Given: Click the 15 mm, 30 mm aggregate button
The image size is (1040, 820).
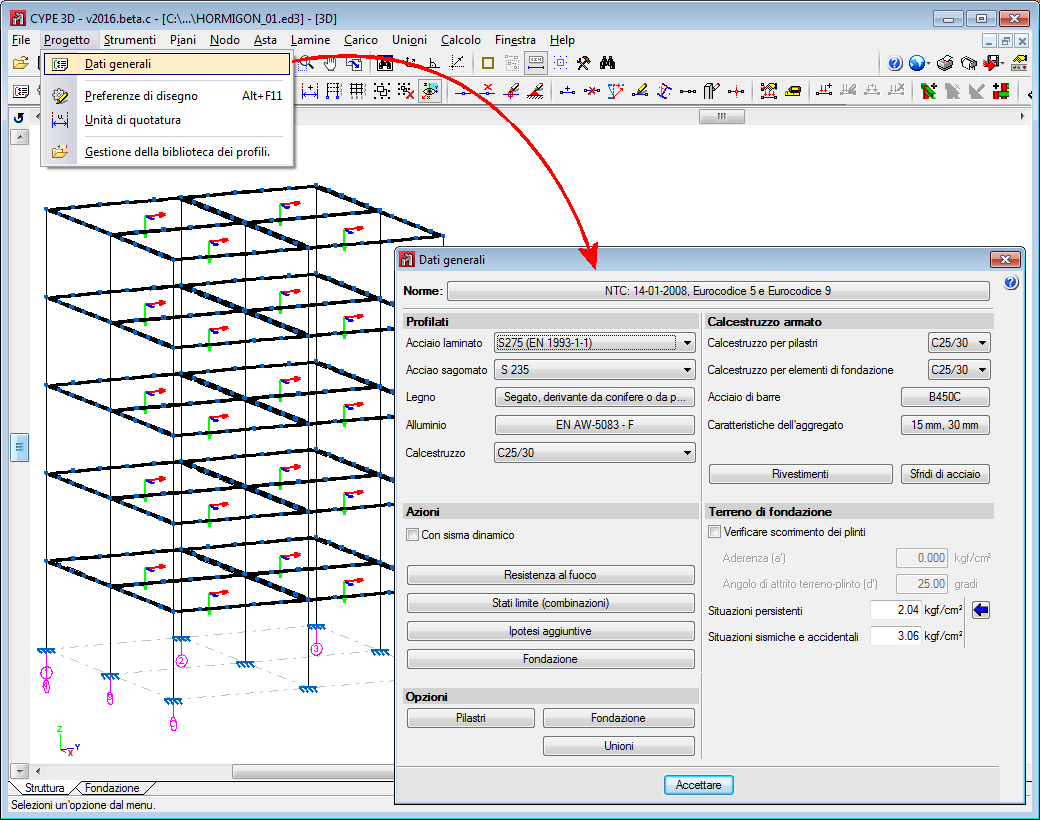Looking at the screenshot, I should tap(945, 425).
